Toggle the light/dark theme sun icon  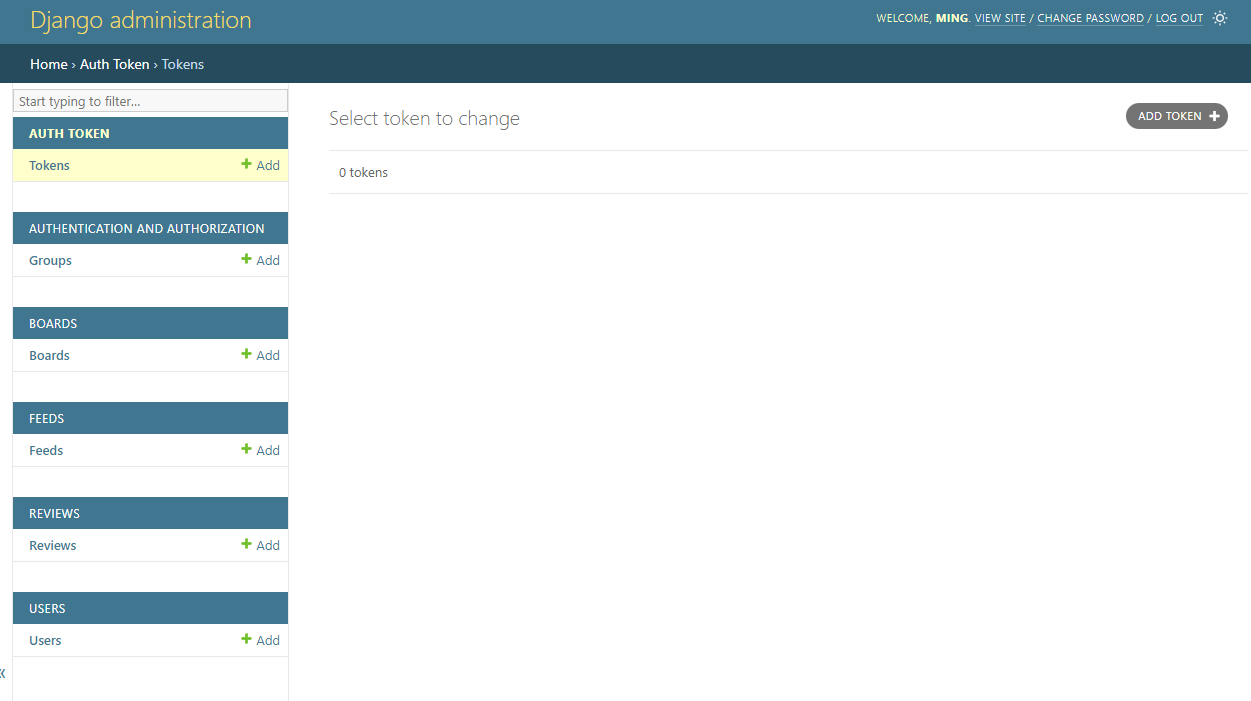pyautogui.click(x=1219, y=17)
